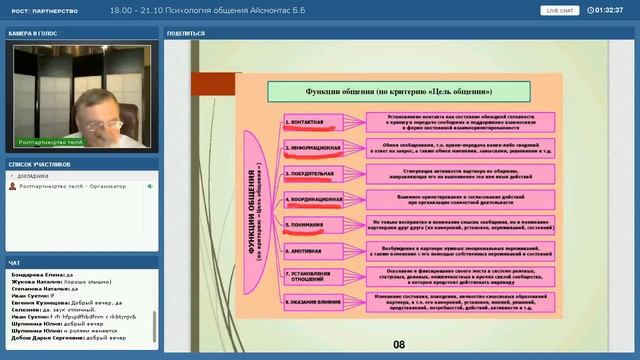
Task: Click the Ростпартнерство тестА name label on video
Action: coord(51,142)
